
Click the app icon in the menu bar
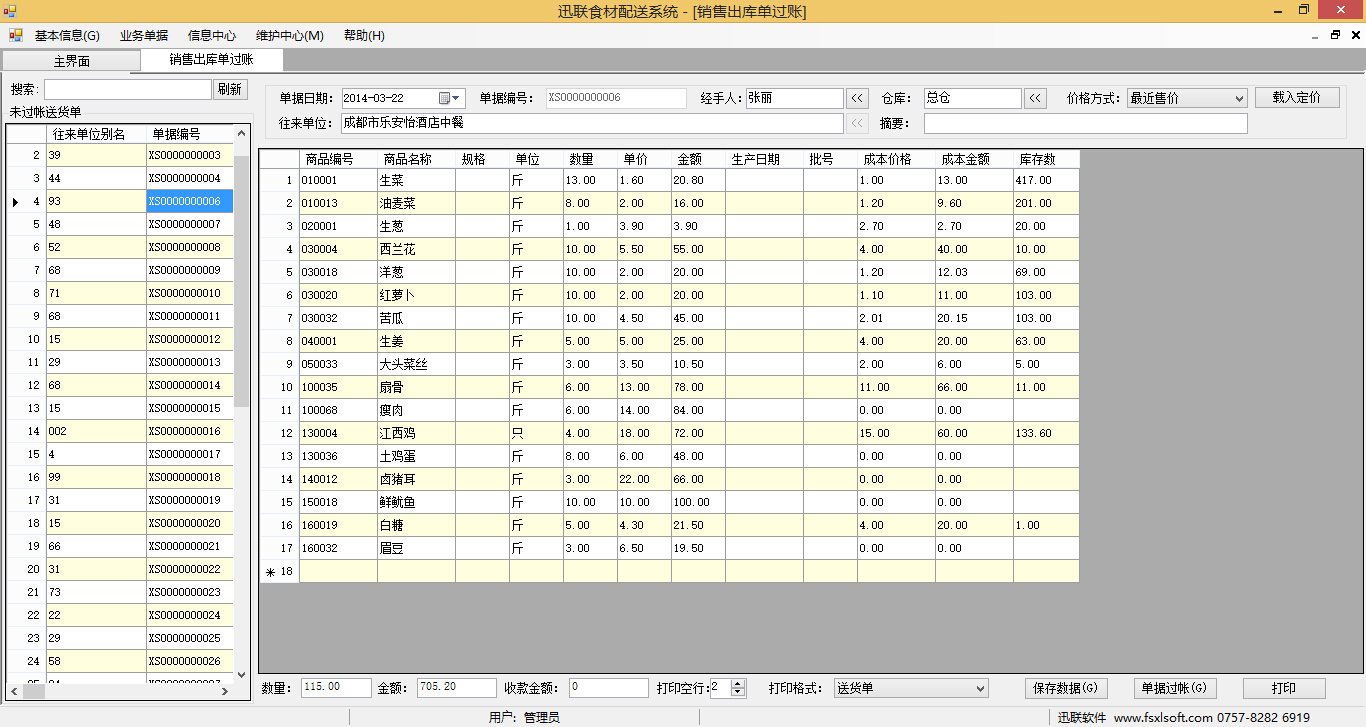(x=15, y=36)
